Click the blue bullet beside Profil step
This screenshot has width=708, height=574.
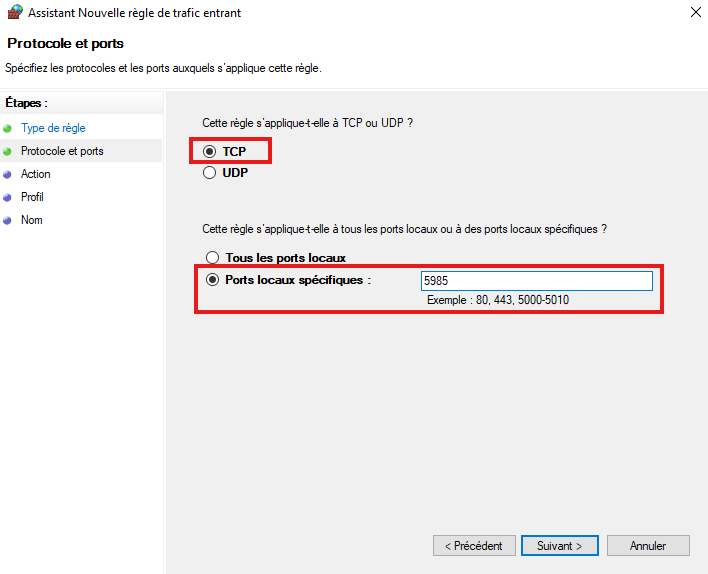coord(8,197)
